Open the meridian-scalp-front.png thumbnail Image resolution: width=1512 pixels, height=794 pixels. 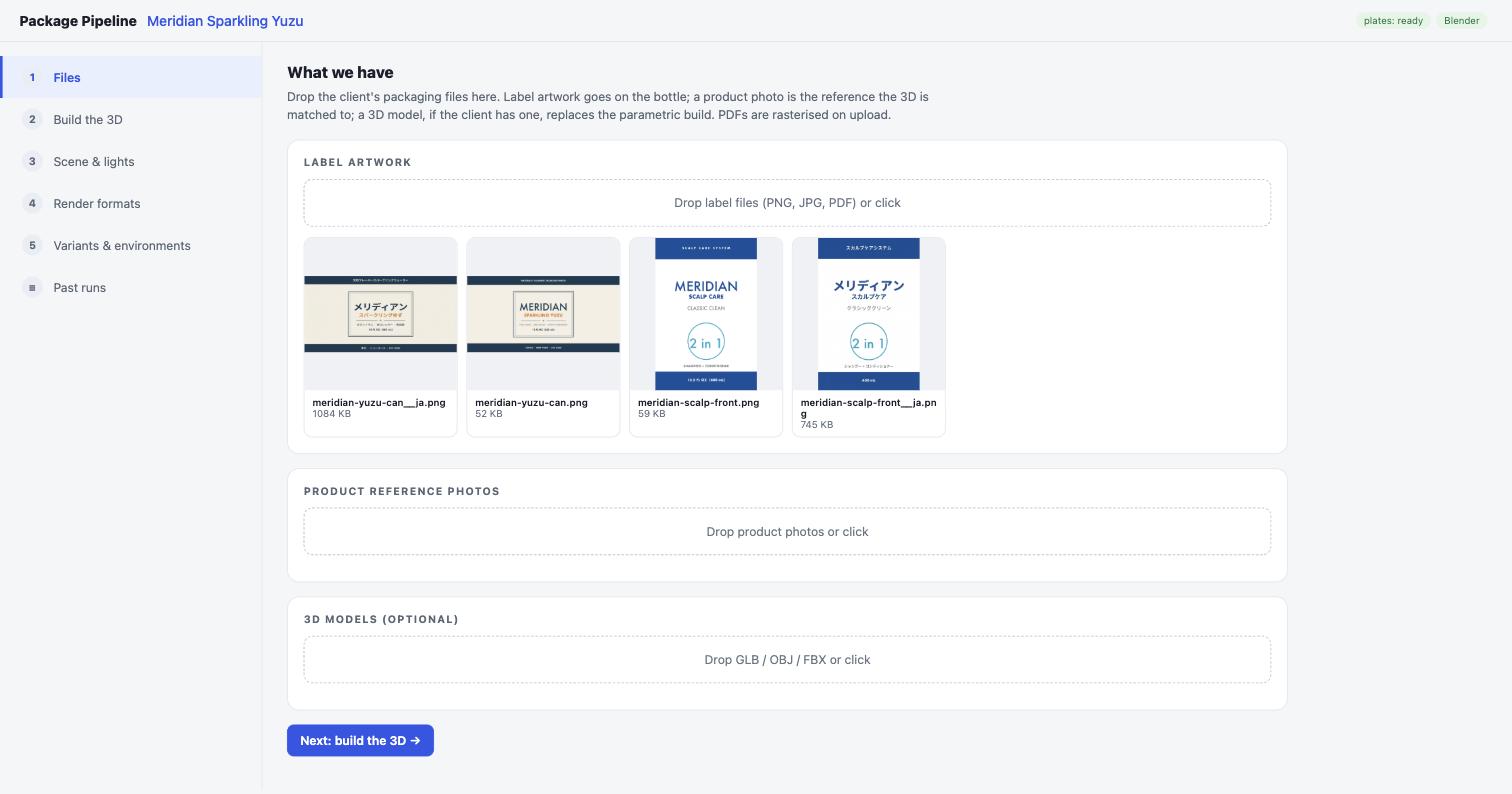[x=706, y=314]
